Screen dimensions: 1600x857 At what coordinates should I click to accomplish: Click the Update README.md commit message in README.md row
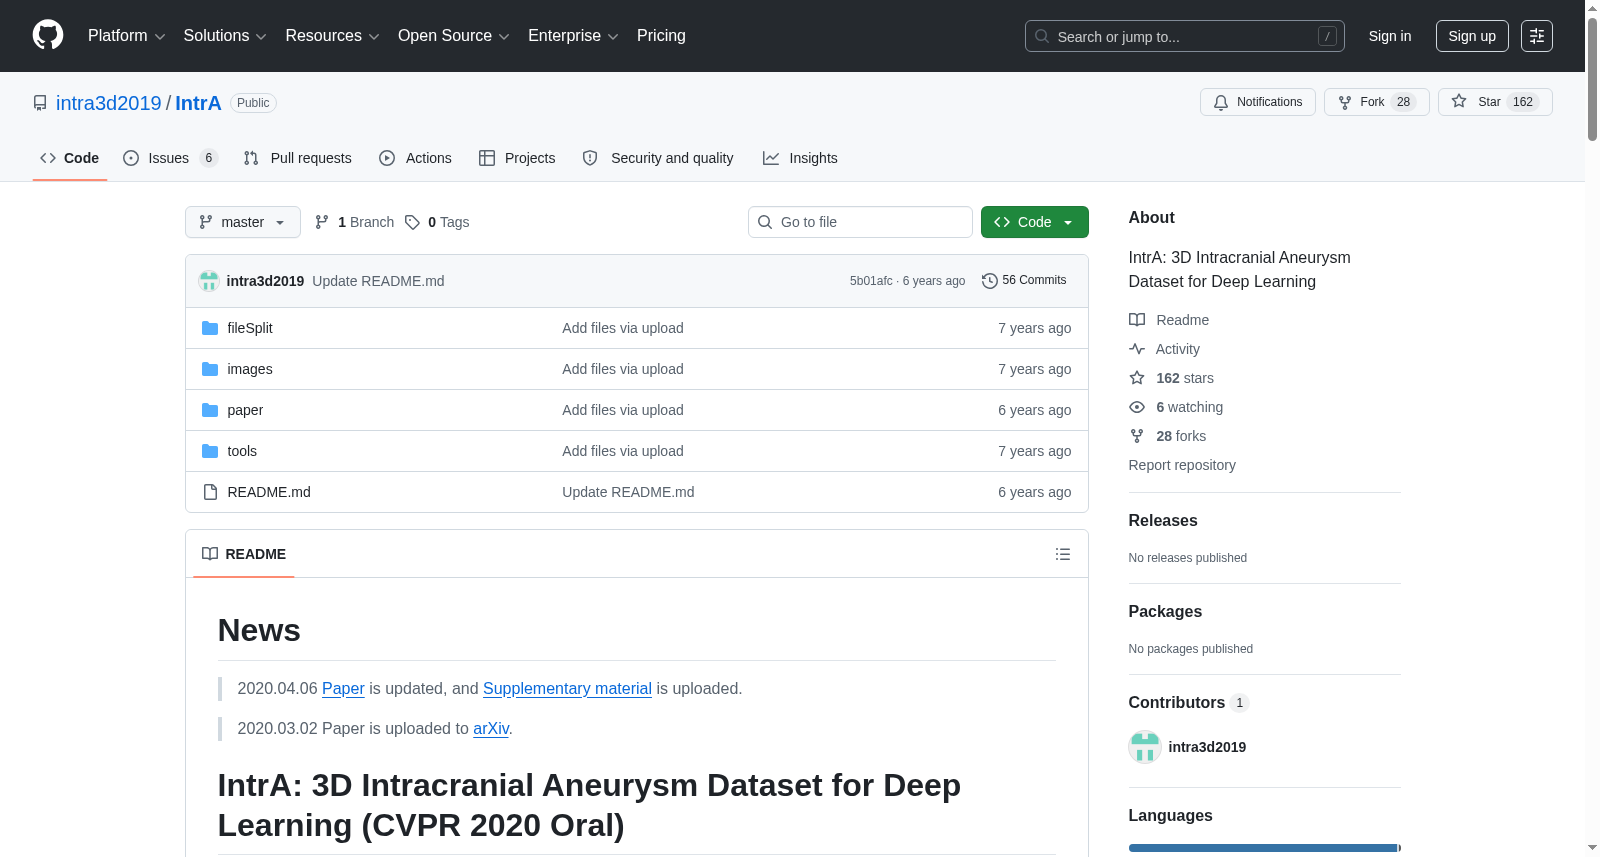pos(628,492)
